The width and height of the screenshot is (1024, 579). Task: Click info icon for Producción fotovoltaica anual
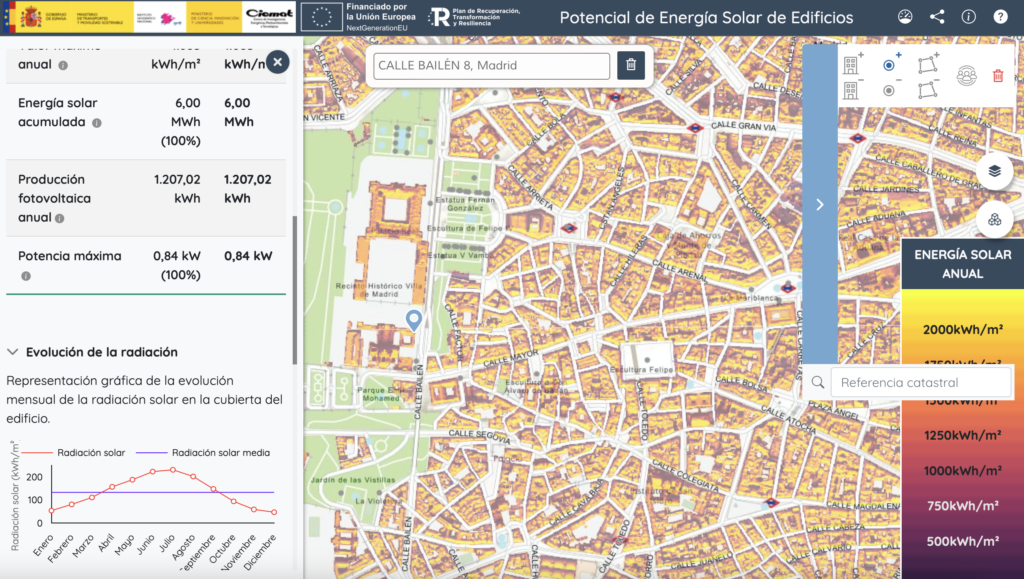(x=59, y=219)
